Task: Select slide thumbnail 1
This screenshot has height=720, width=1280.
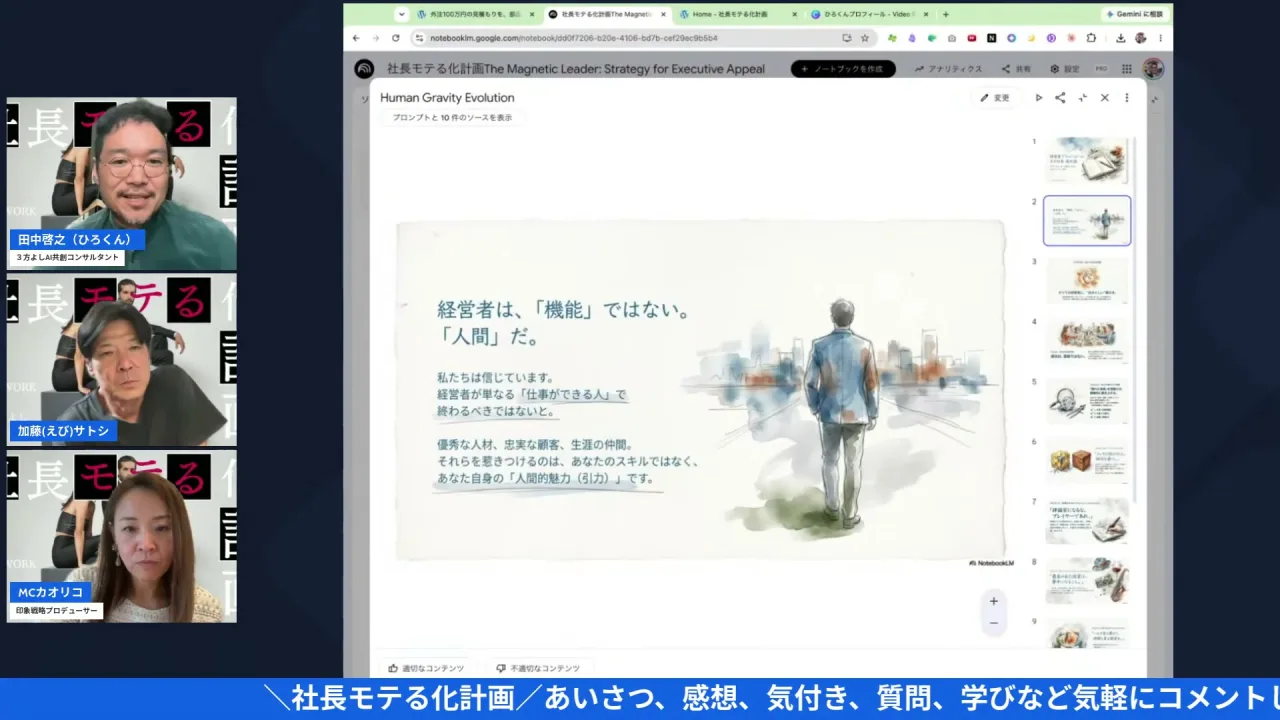Action: (1087, 160)
